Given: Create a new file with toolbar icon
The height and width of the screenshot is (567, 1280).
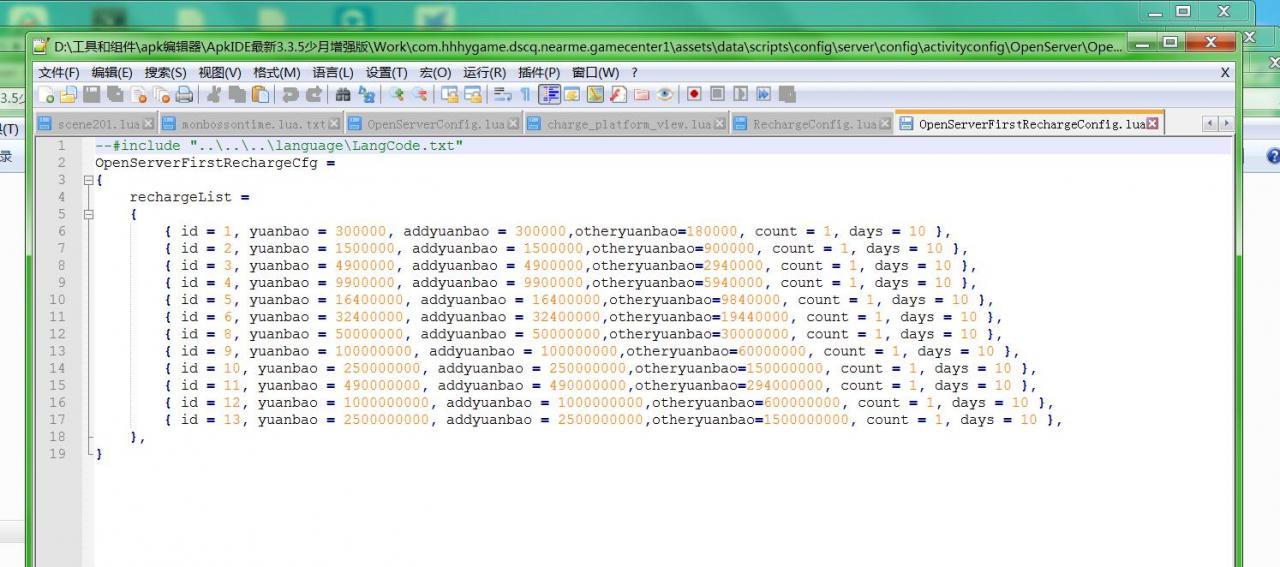Looking at the screenshot, I should (x=47, y=95).
